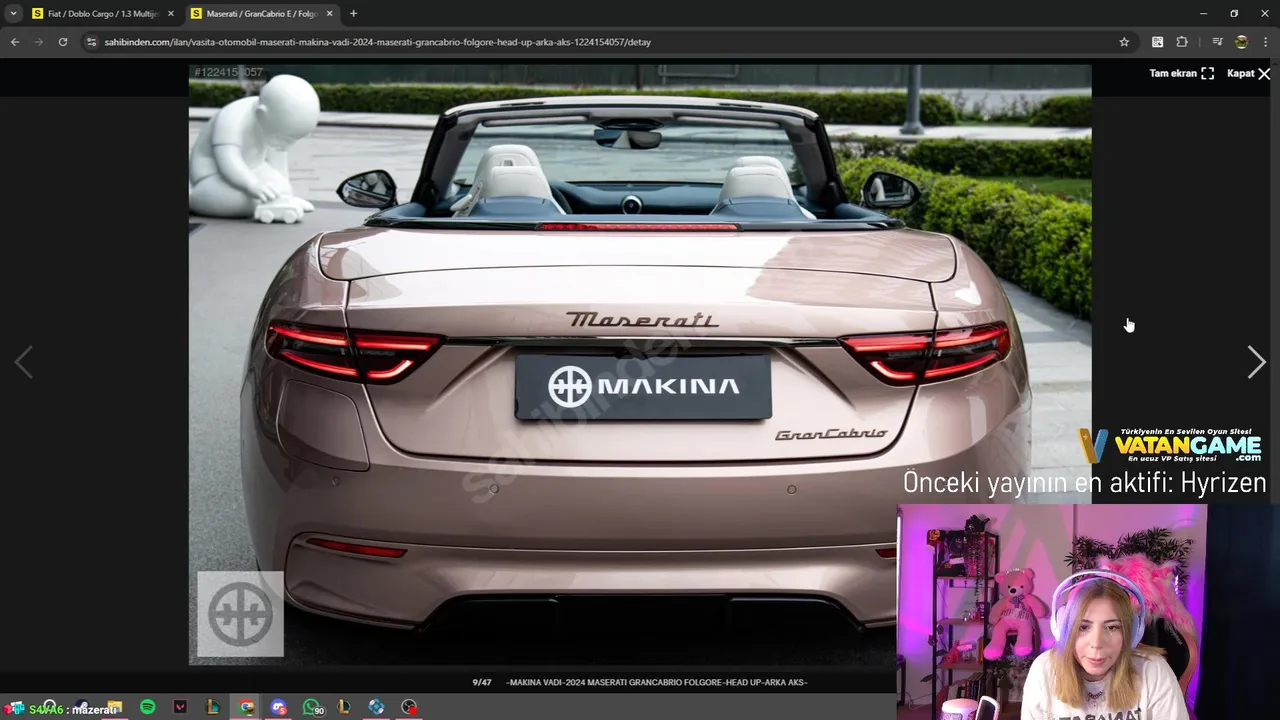Open Valorant from the taskbar
This screenshot has height=720, width=1280.
click(180, 707)
